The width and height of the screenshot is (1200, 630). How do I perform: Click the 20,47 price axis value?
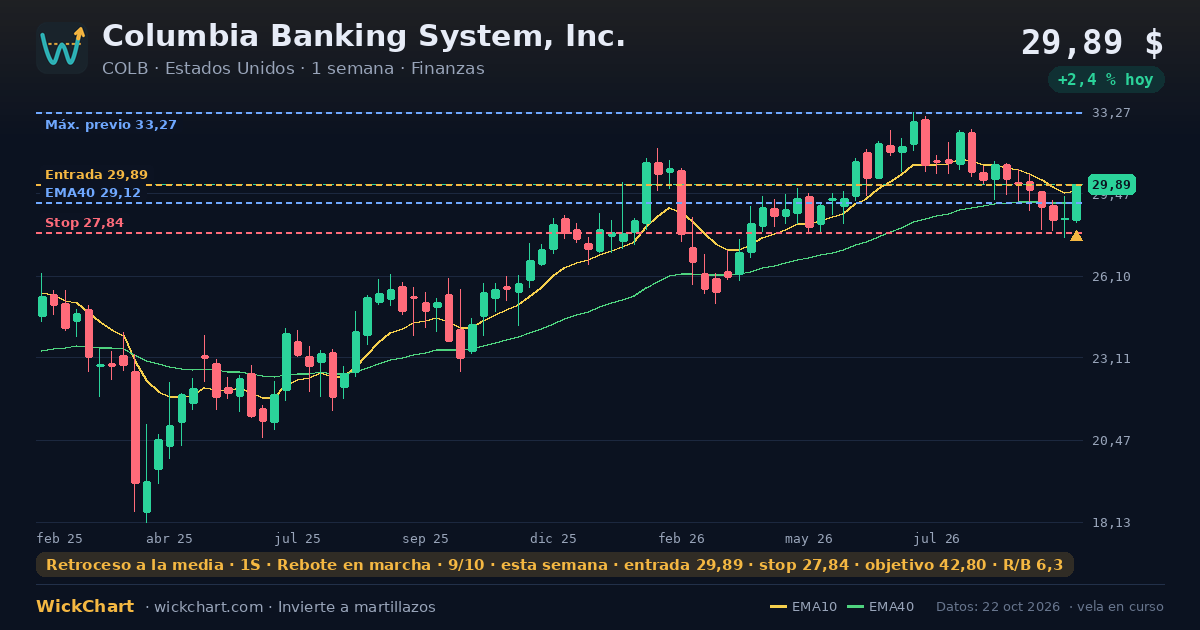click(x=1110, y=440)
